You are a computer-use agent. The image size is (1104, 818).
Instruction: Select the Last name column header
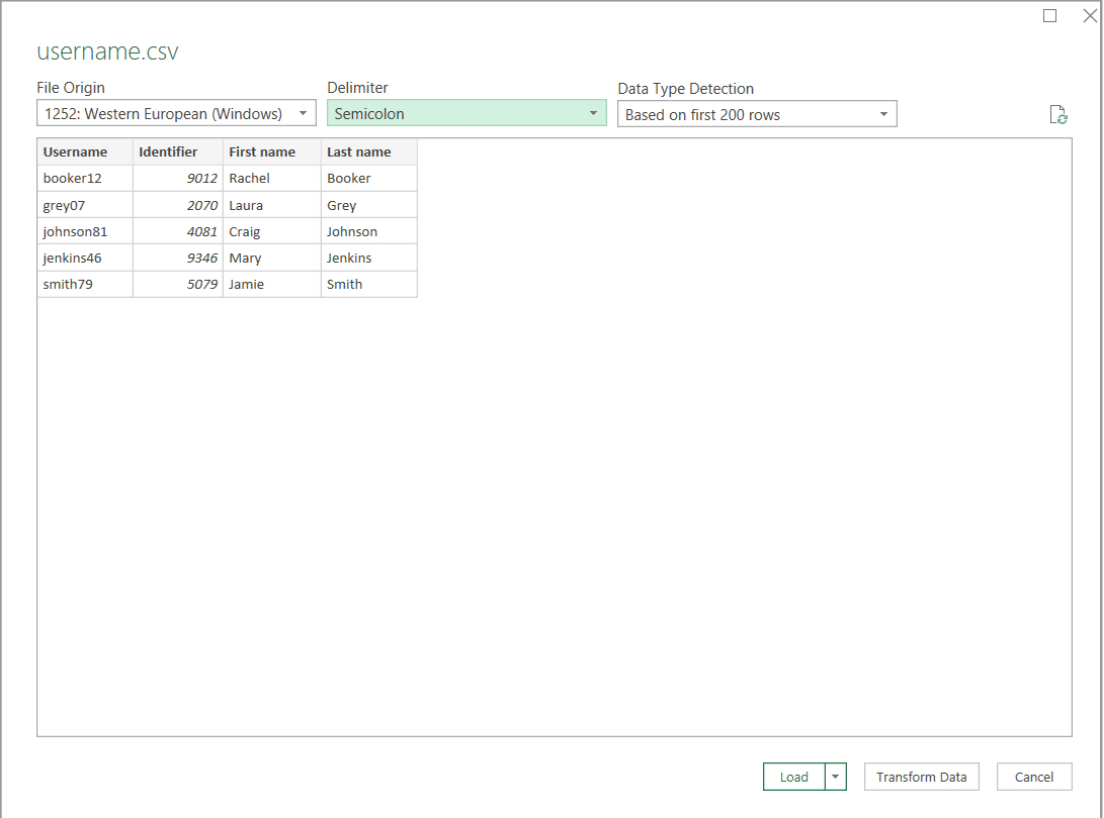point(356,151)
